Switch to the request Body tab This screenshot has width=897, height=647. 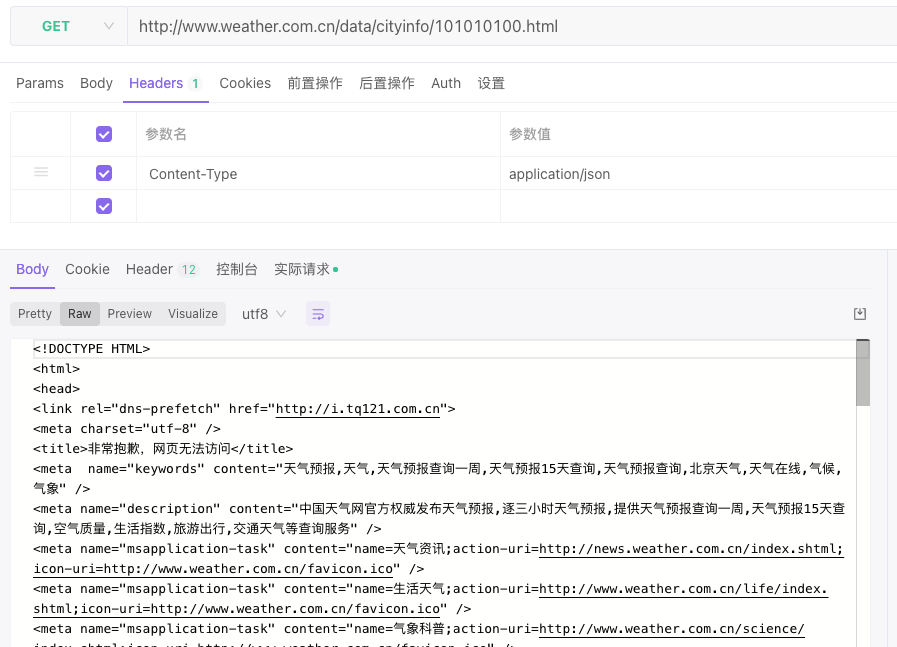click(x=96, y=84)
